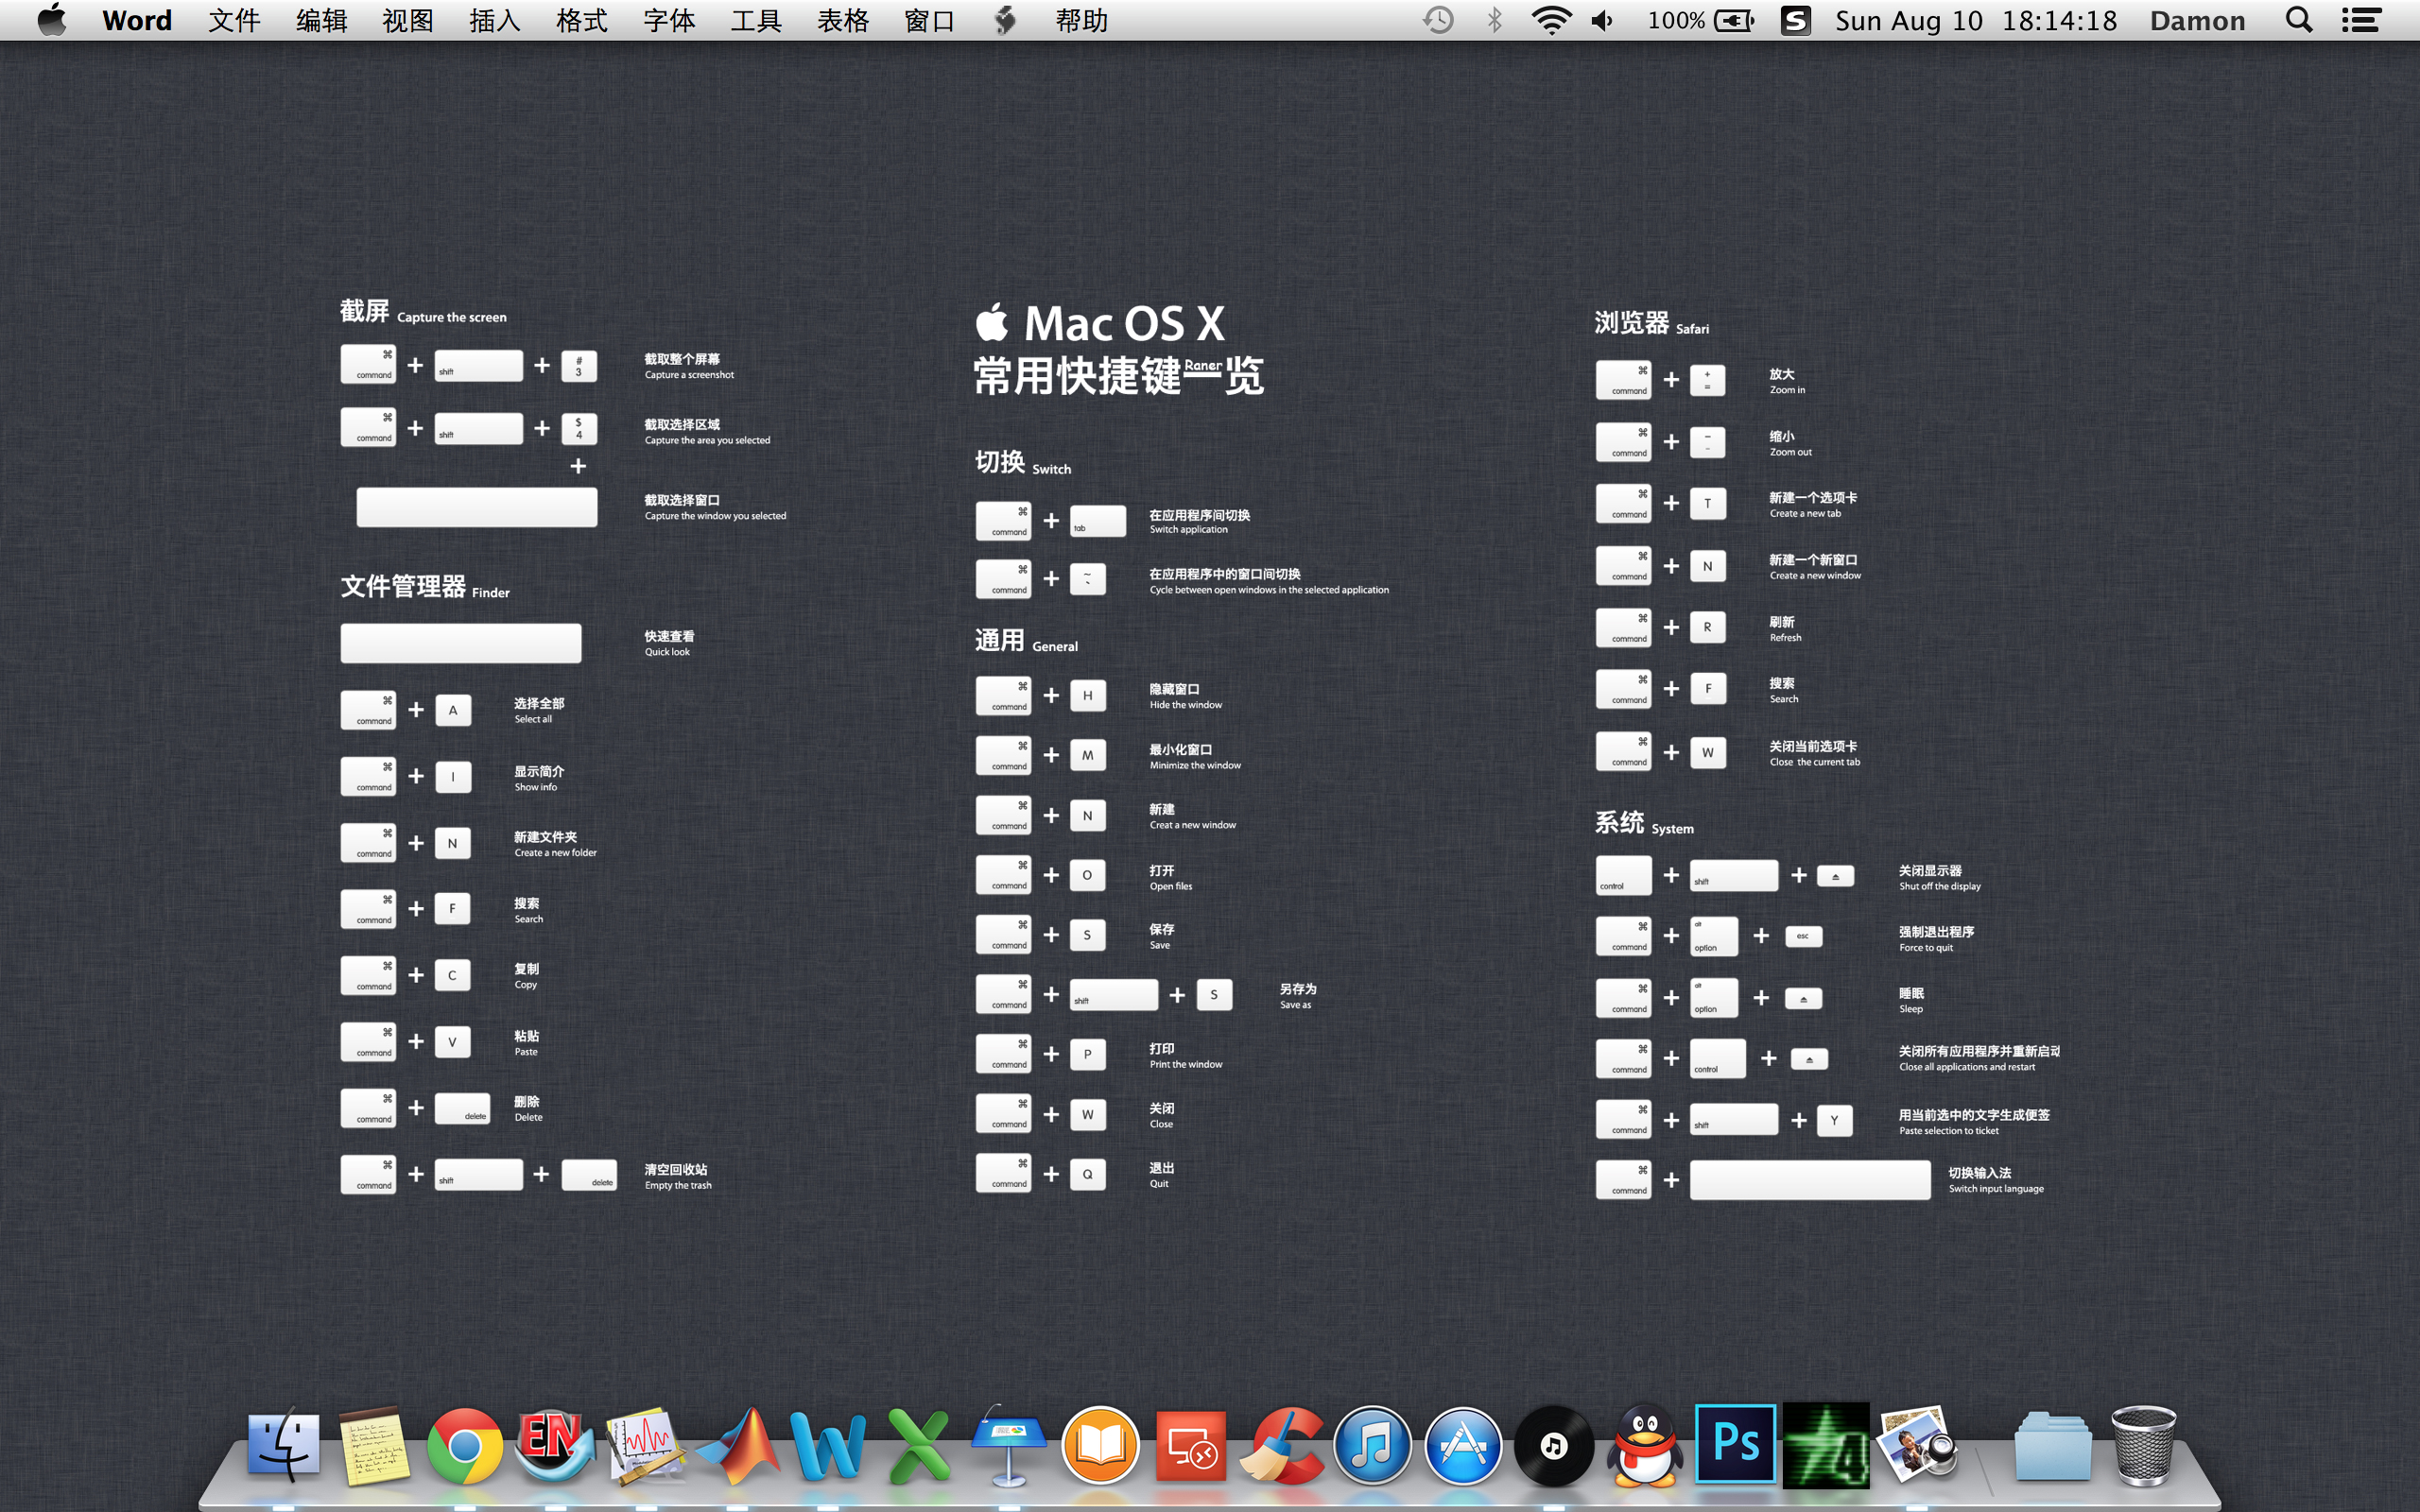Click the volume speaker icon

pyautogui.click(x=1603, y=20)
